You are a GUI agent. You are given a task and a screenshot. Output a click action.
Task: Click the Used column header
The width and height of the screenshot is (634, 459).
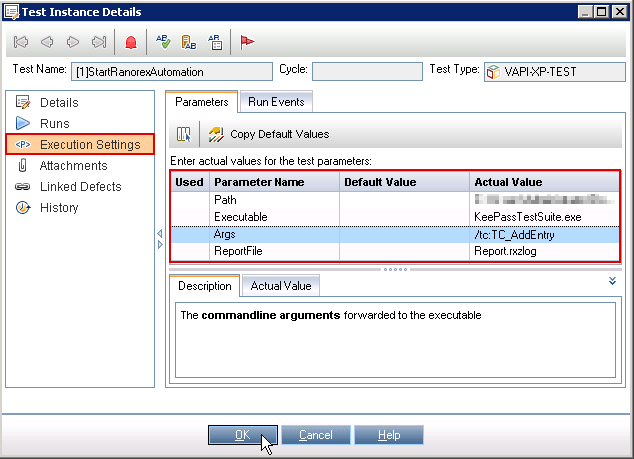click(190, 182)
